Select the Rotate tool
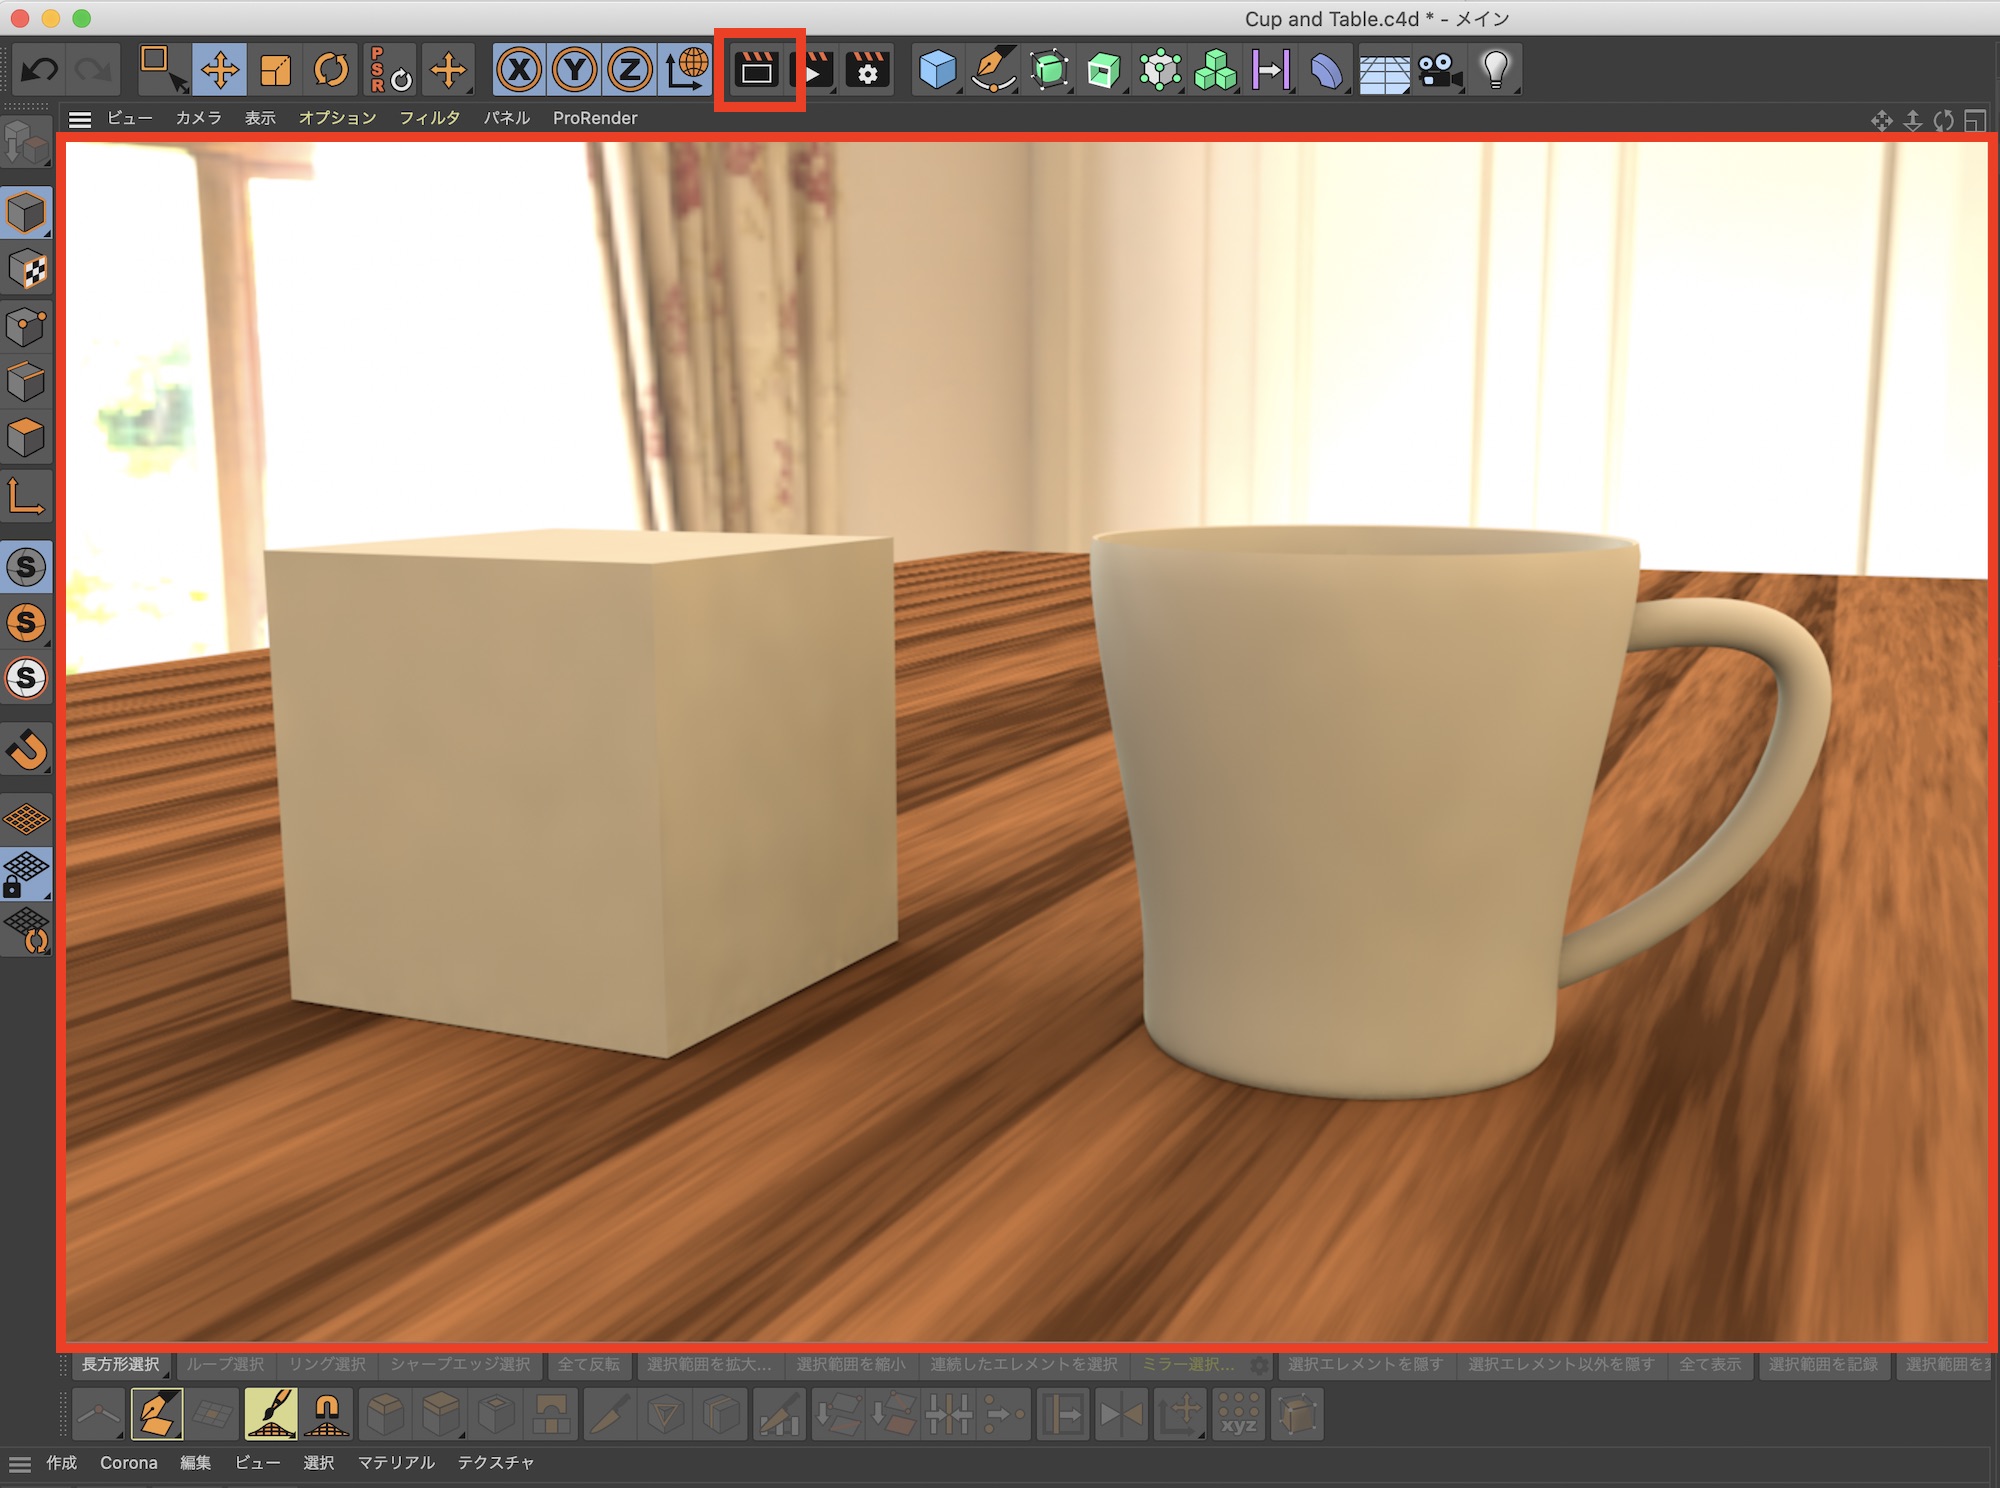Viewport: 2000px width, 1488px height. point(331,70)
